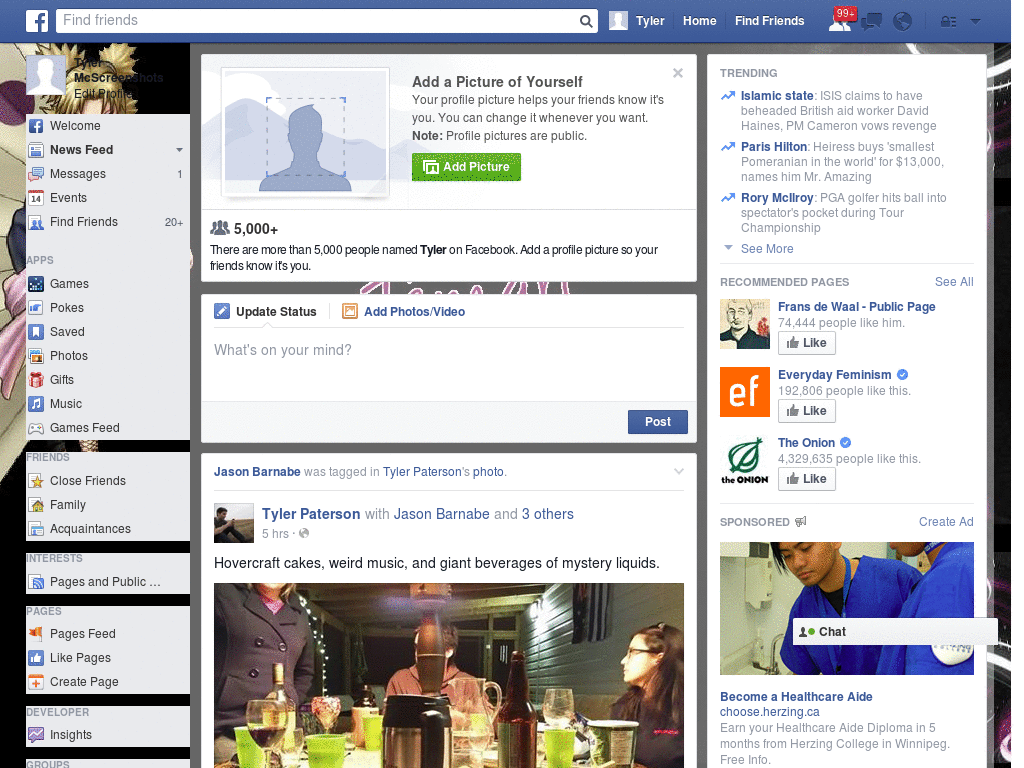The width and height of the screenshot is (1024, 768).
Task: Like The Onion page
Action: click(807, 479)
